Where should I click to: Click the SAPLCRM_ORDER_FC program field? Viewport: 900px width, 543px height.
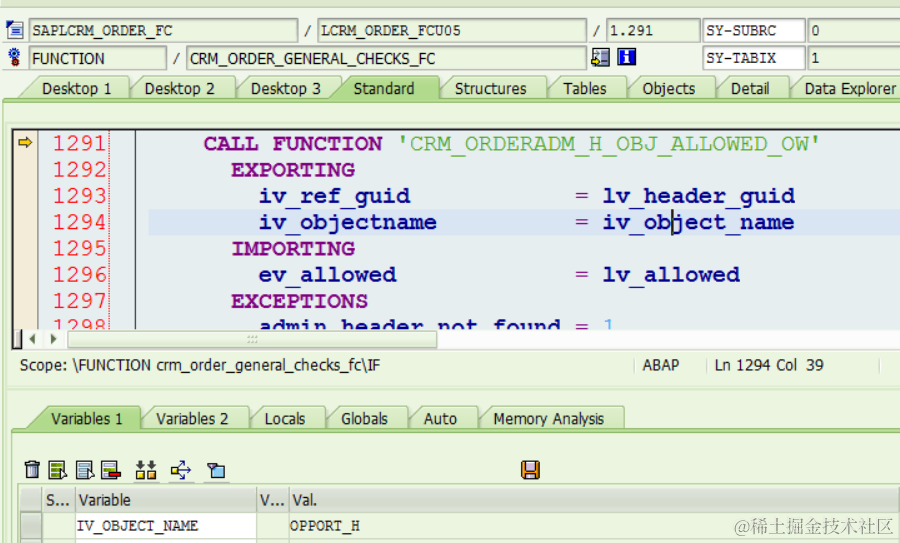[x=163, y=30]
